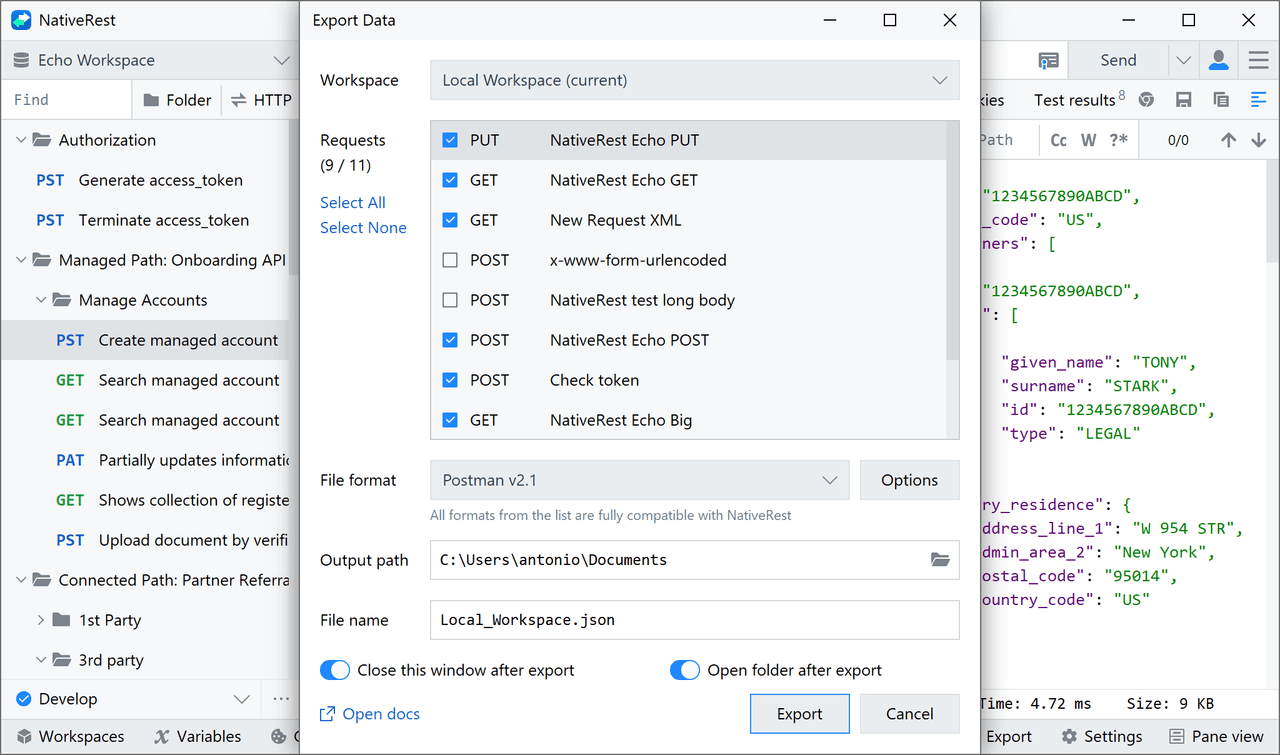Uncheck NativeRest Echo PUT request
Screen dimensions: 1280x755
point(450,140)
